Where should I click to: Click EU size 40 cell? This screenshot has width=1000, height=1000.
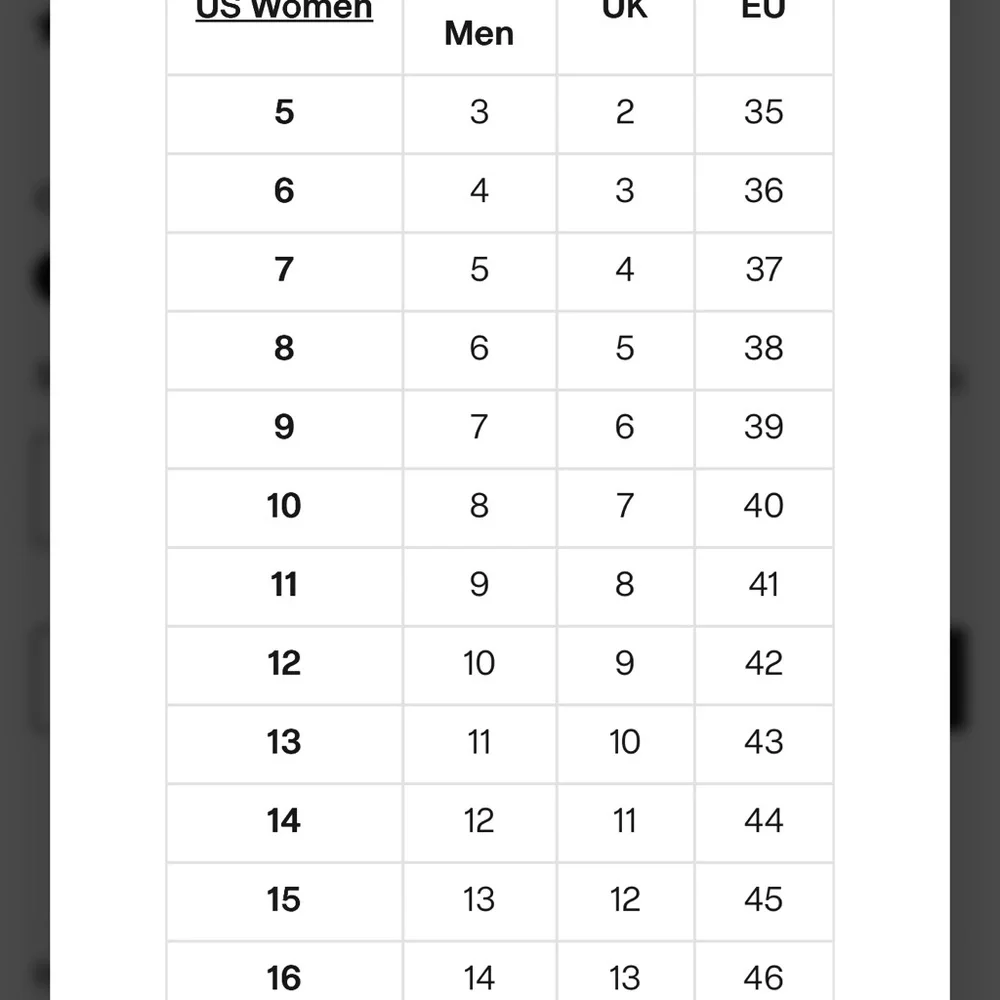coord(763,505)
